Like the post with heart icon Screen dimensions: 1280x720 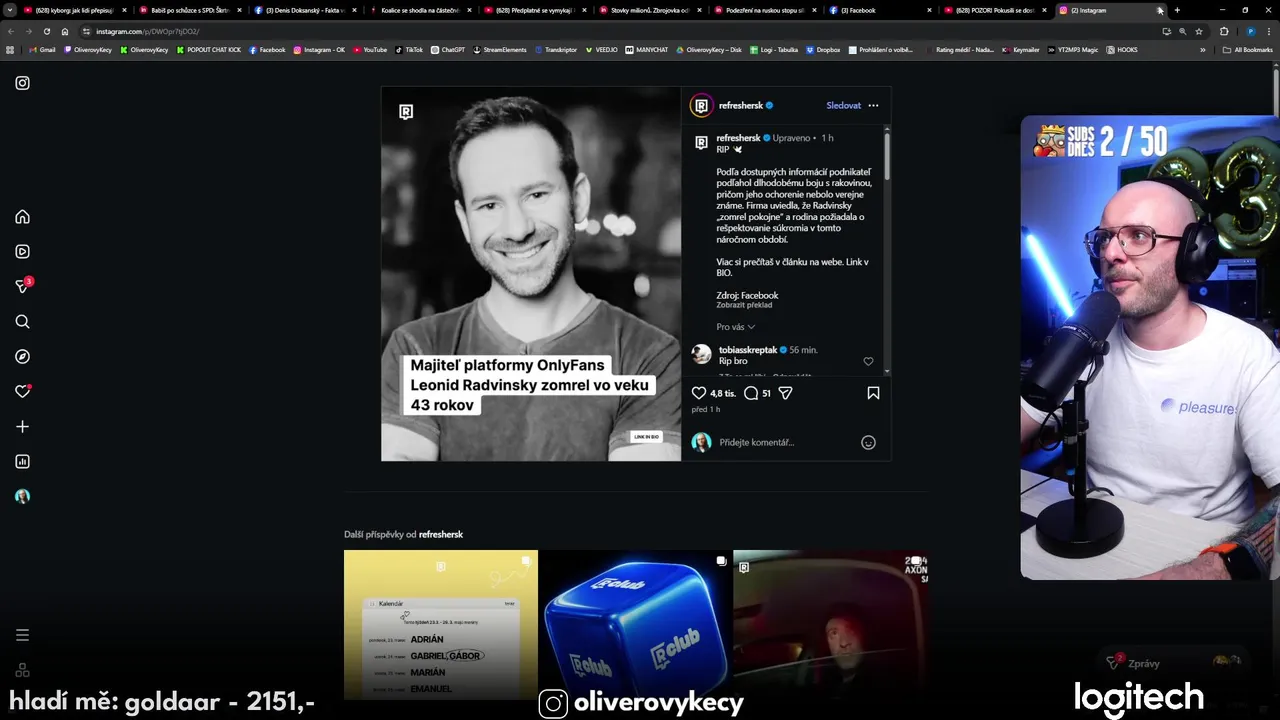click(x=699, y=393)
